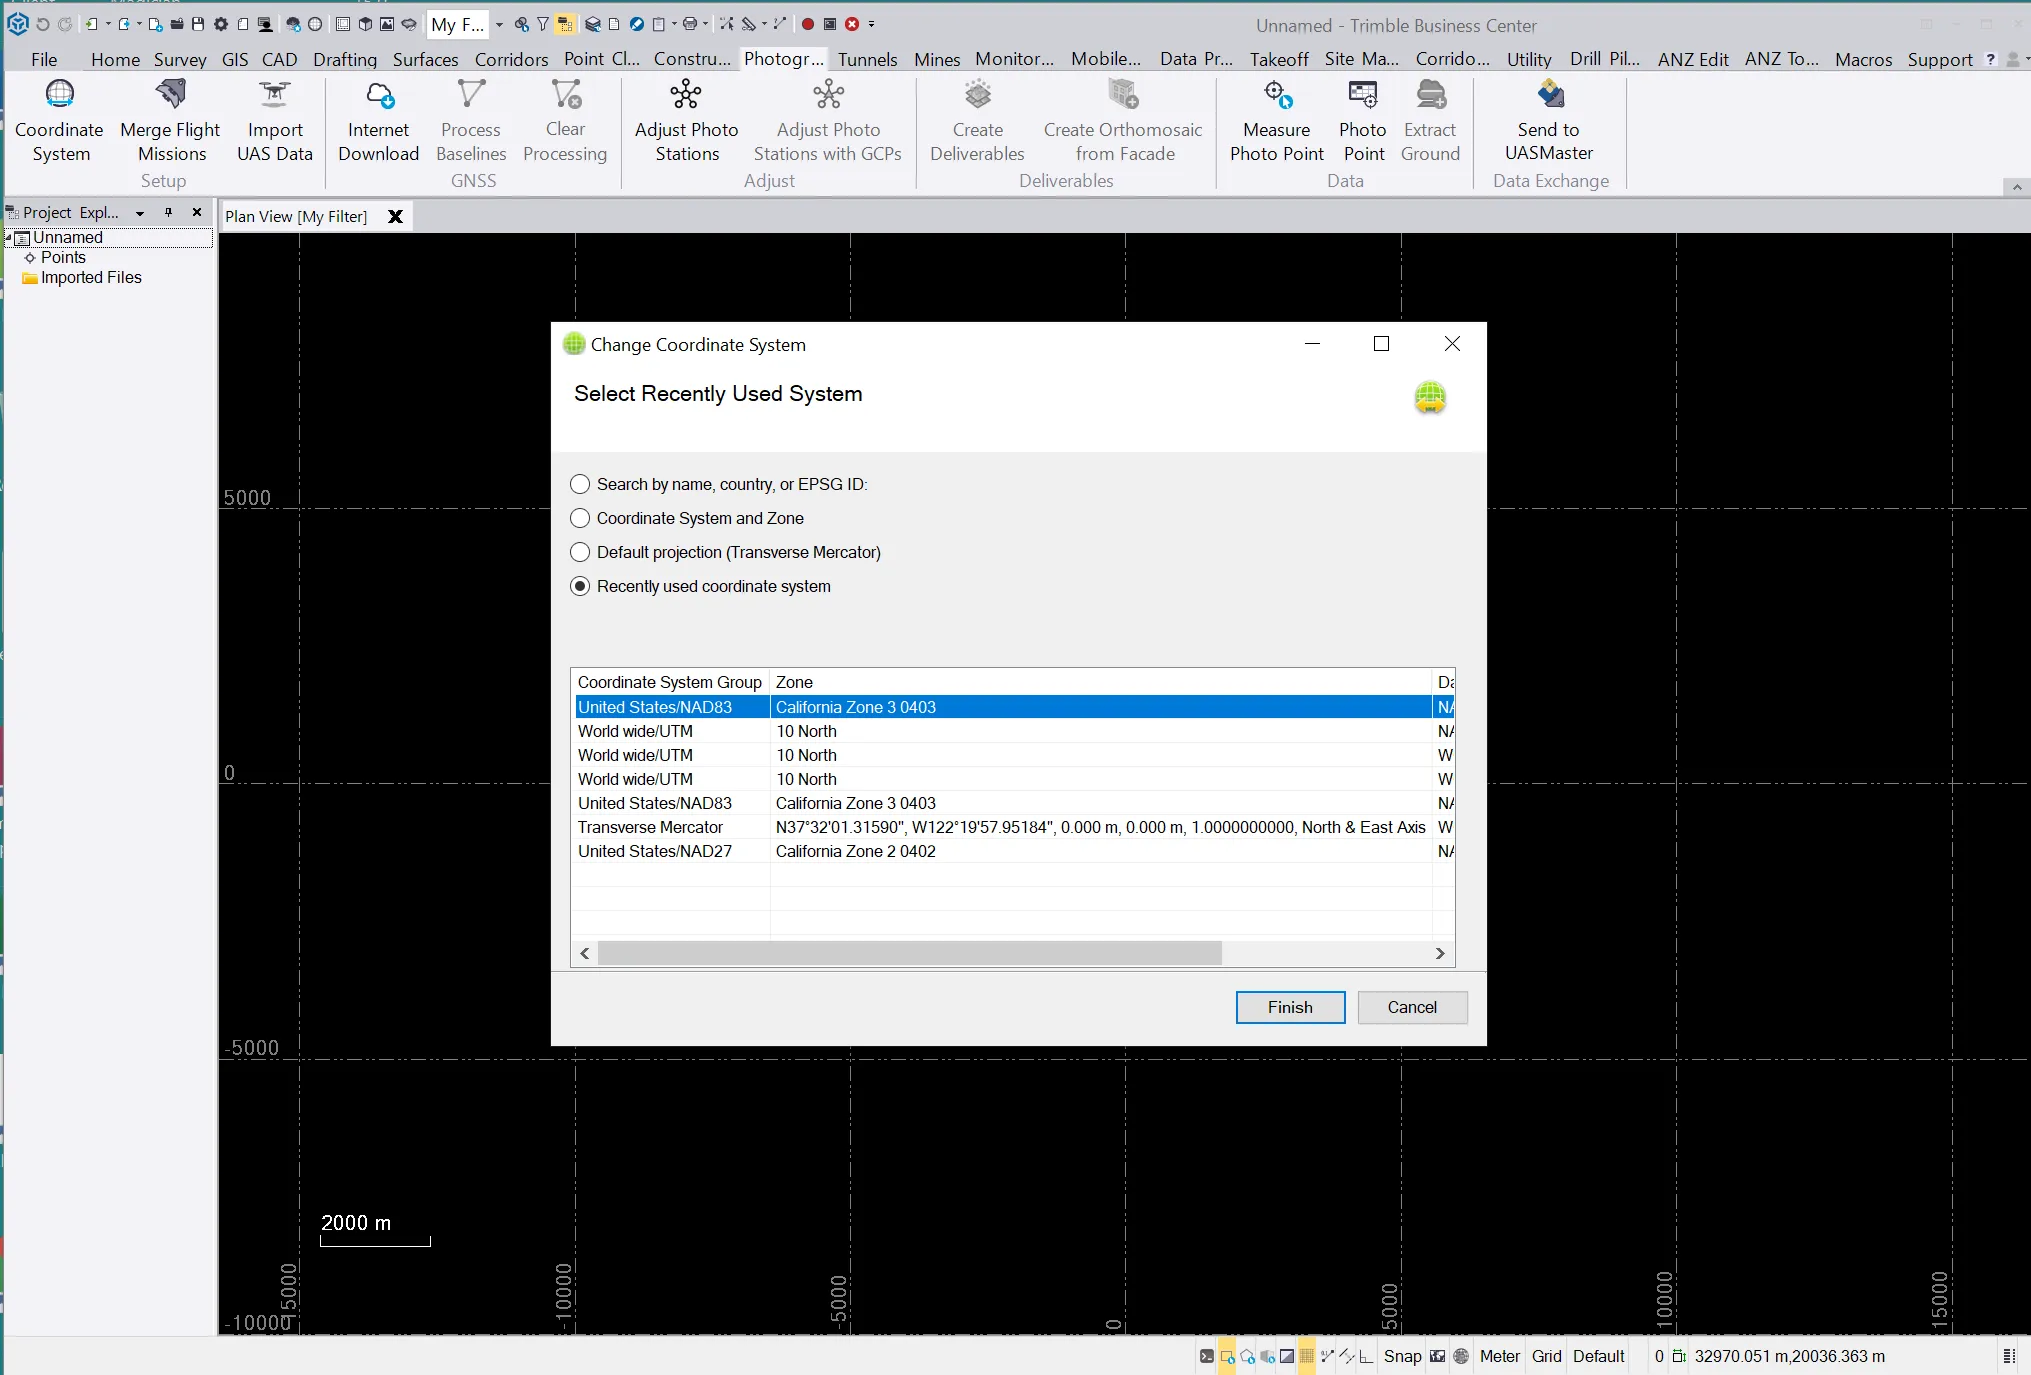Select the Transverse Mercator row

[1013, 827]
